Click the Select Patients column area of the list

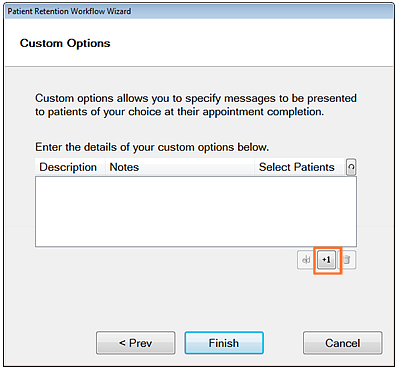pos(300,212)
